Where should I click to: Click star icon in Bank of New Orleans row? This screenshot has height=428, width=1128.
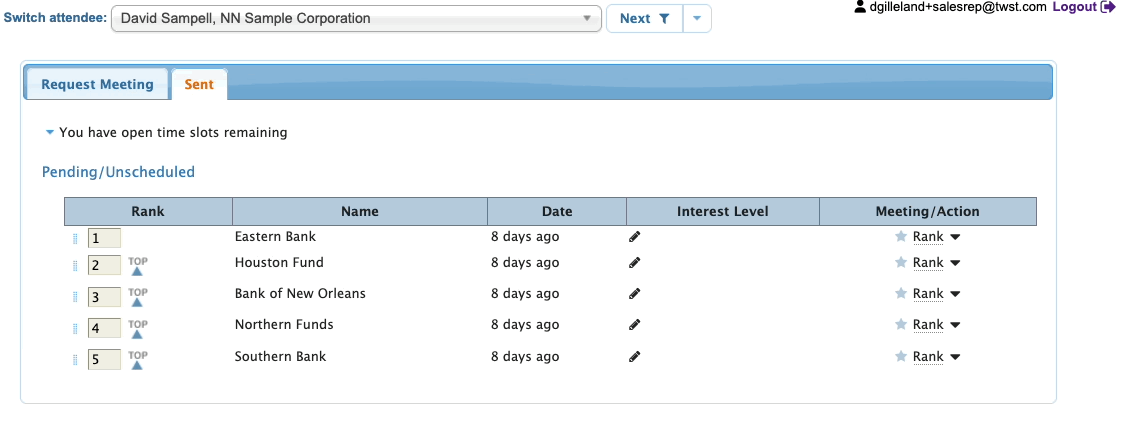tap(900, 294)
